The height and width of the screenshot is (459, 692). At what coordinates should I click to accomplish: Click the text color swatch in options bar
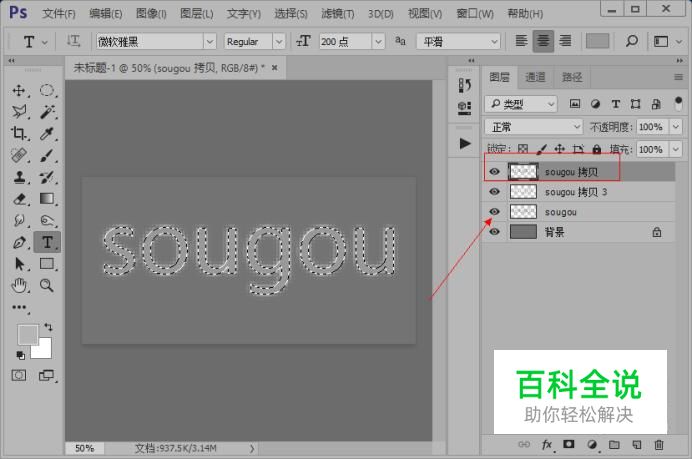(x=597, y=41)
